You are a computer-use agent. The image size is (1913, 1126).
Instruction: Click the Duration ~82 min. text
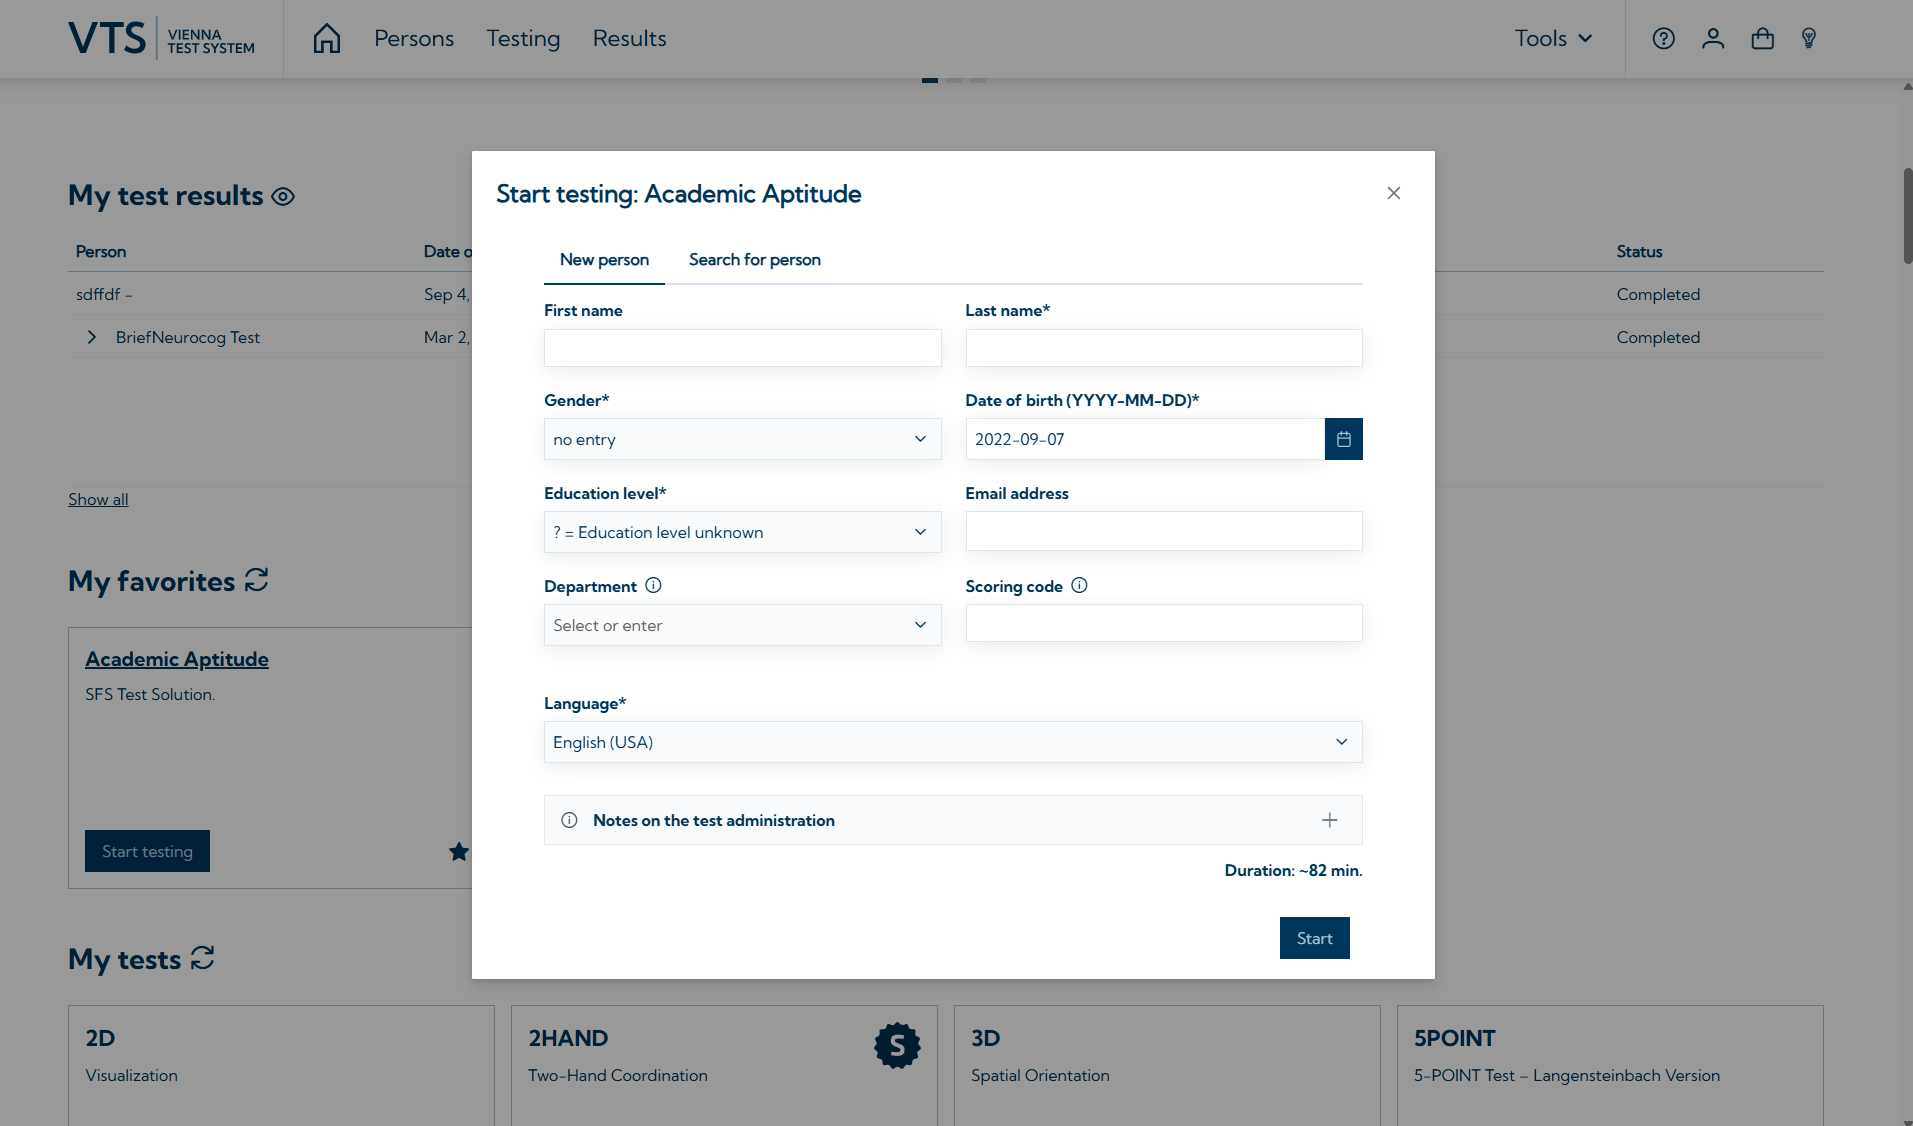coord(1293,870)
